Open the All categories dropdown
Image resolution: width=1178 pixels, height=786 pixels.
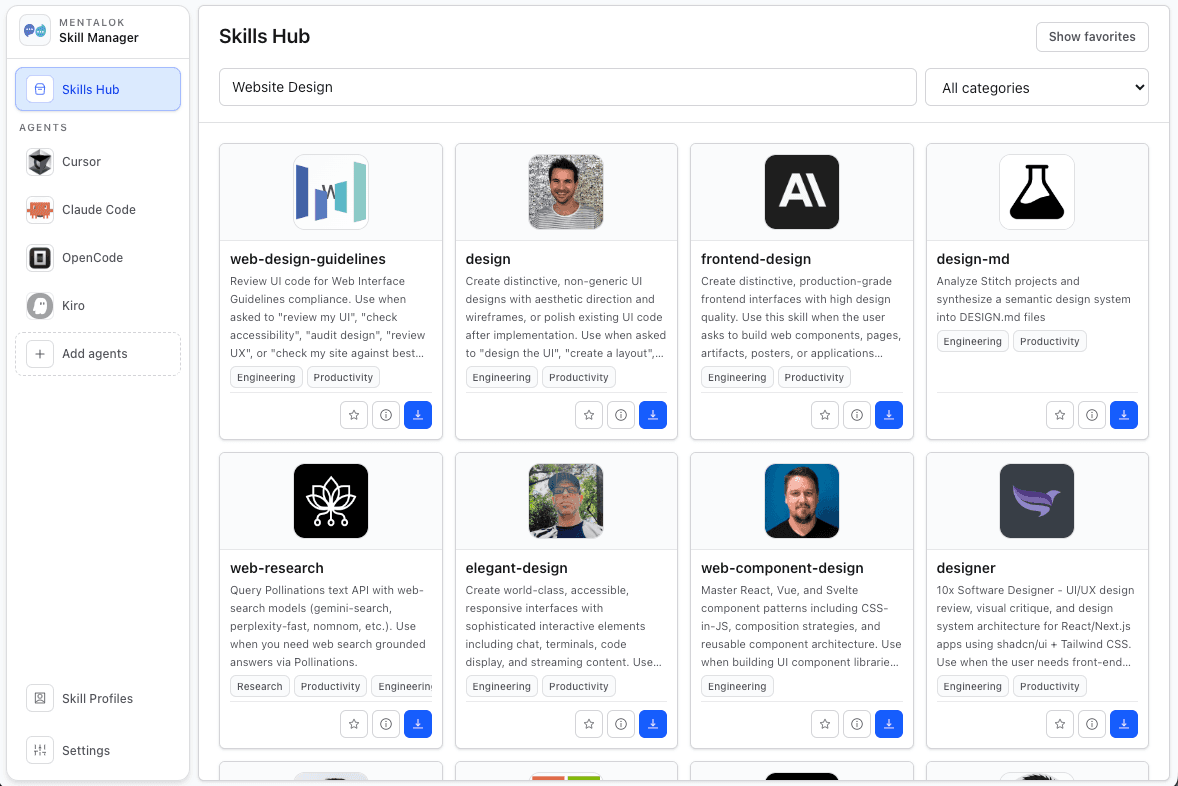[x=1037, y=88]
